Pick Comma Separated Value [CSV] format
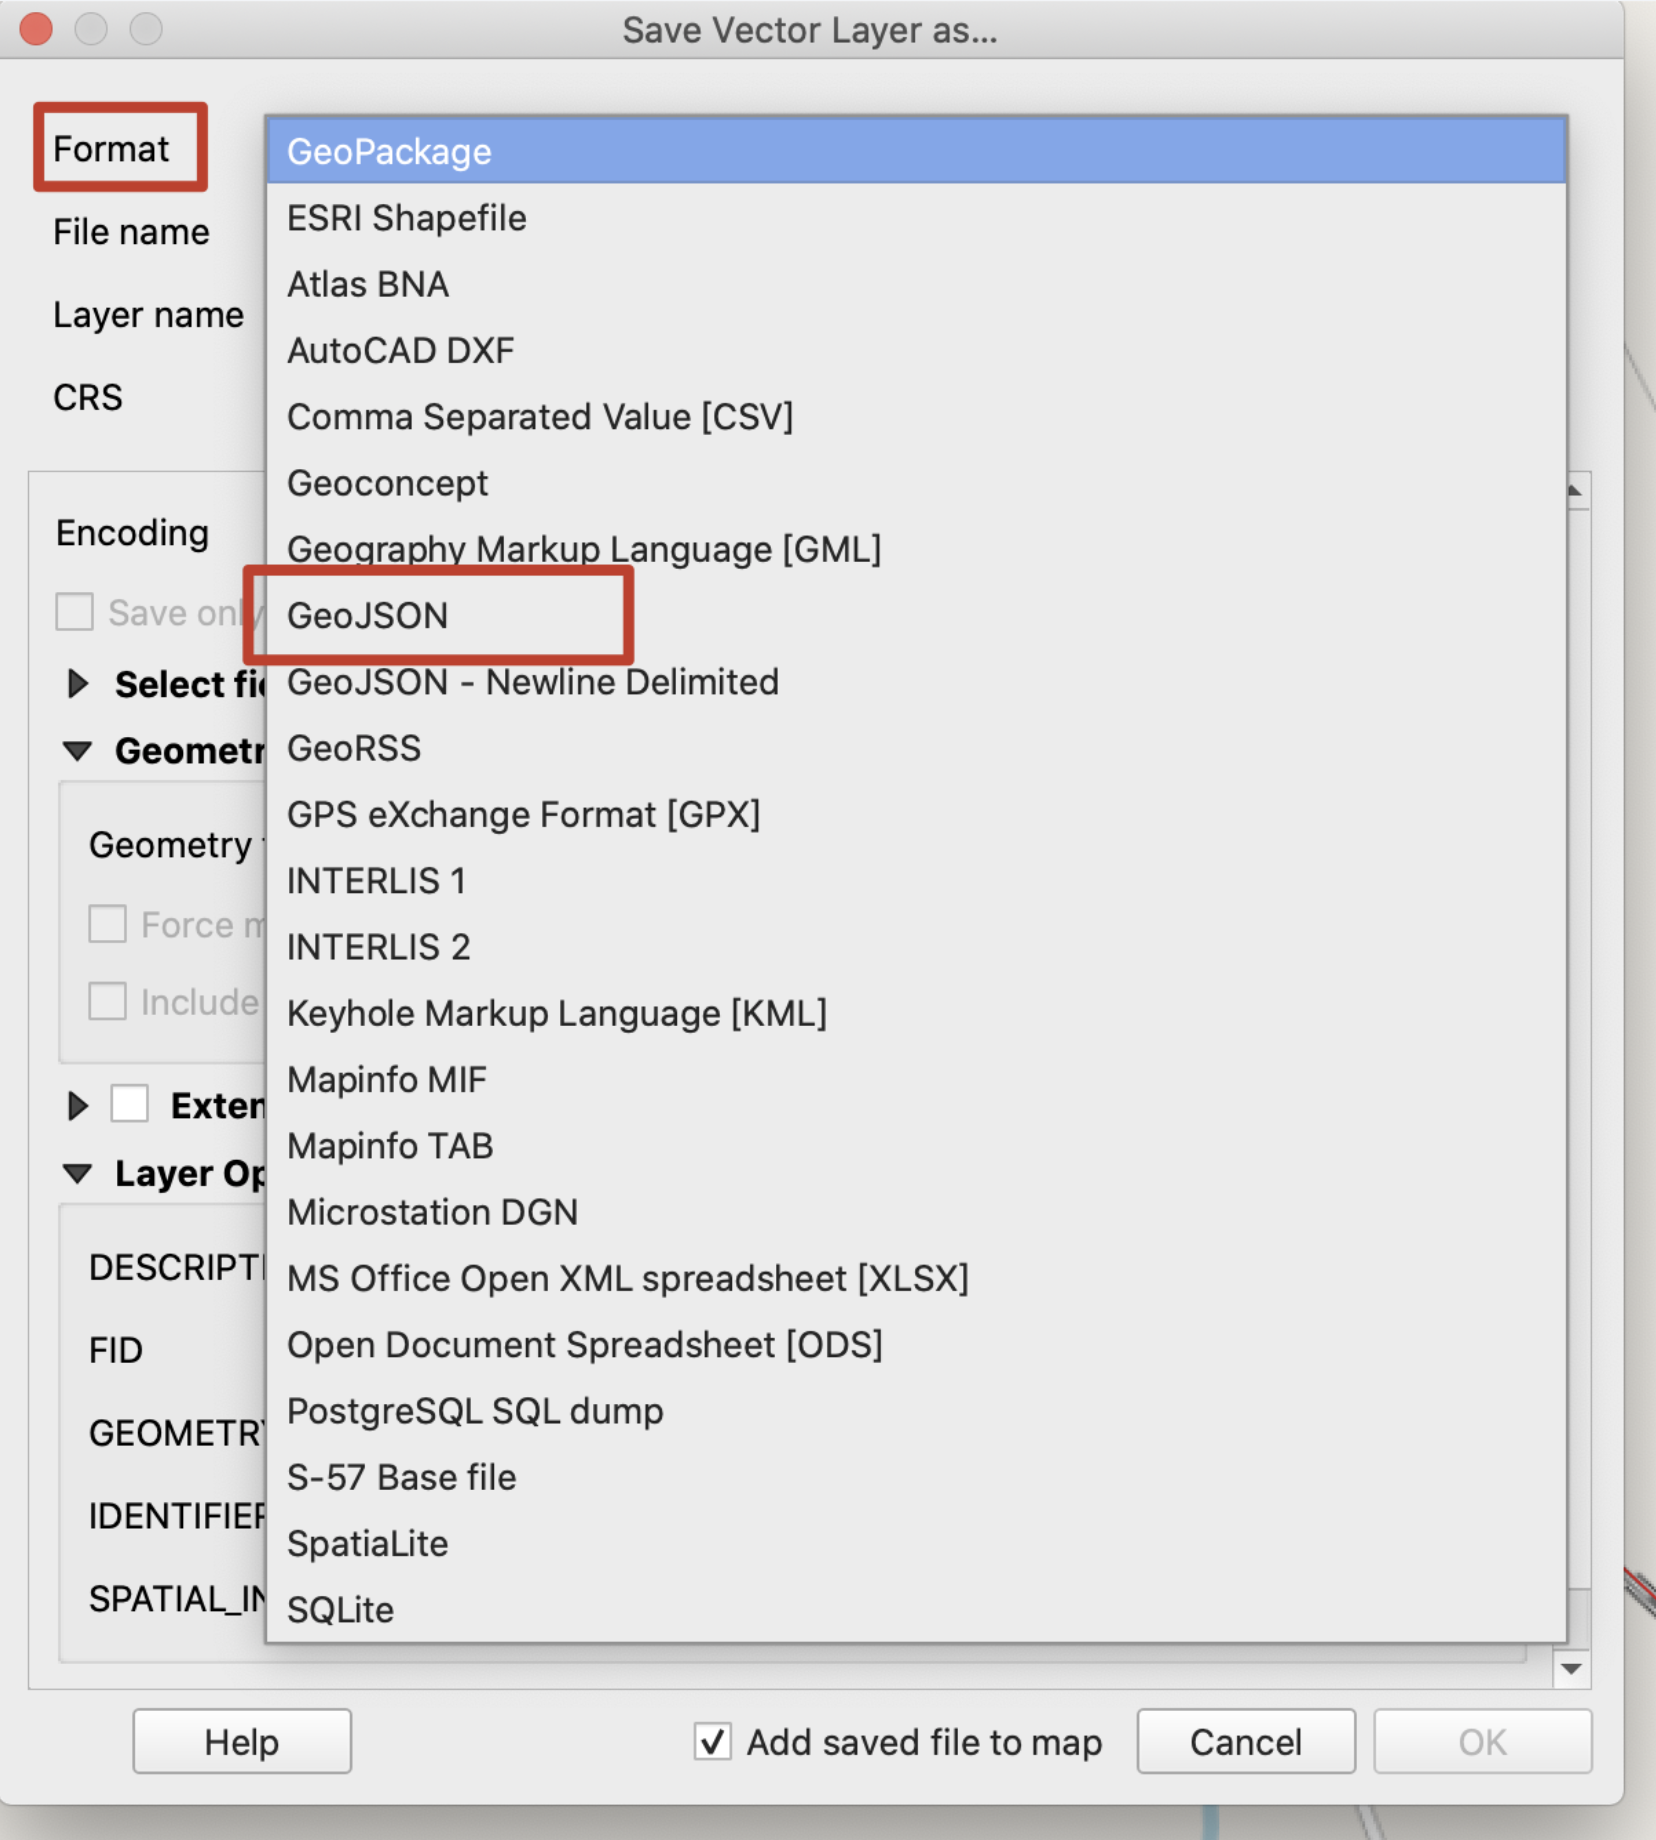 [x=540, y=417]
